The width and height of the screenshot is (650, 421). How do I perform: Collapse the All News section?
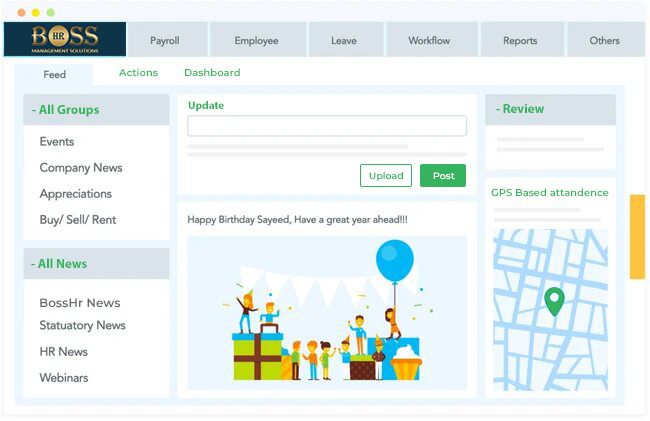coord(96,264)
